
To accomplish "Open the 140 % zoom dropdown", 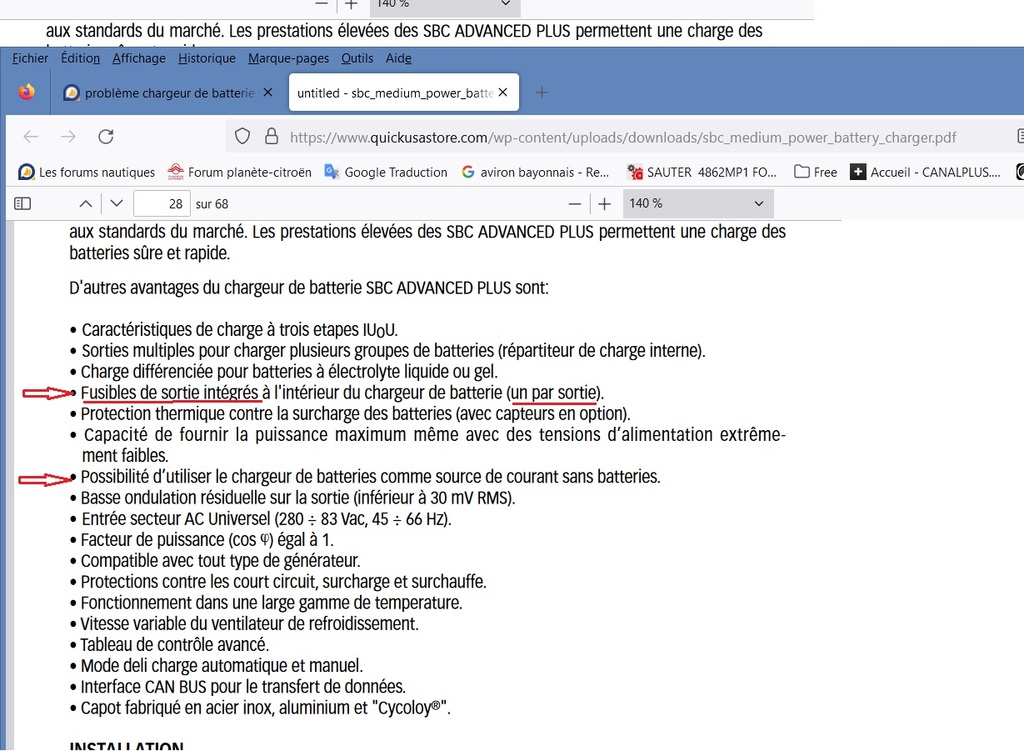I will coord(698,204).
